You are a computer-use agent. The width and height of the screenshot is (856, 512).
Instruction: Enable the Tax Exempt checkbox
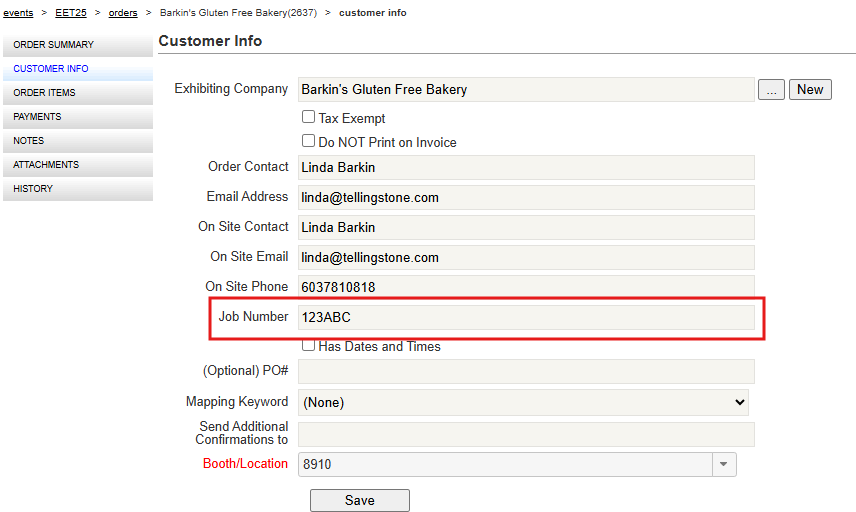coord(308,117)
